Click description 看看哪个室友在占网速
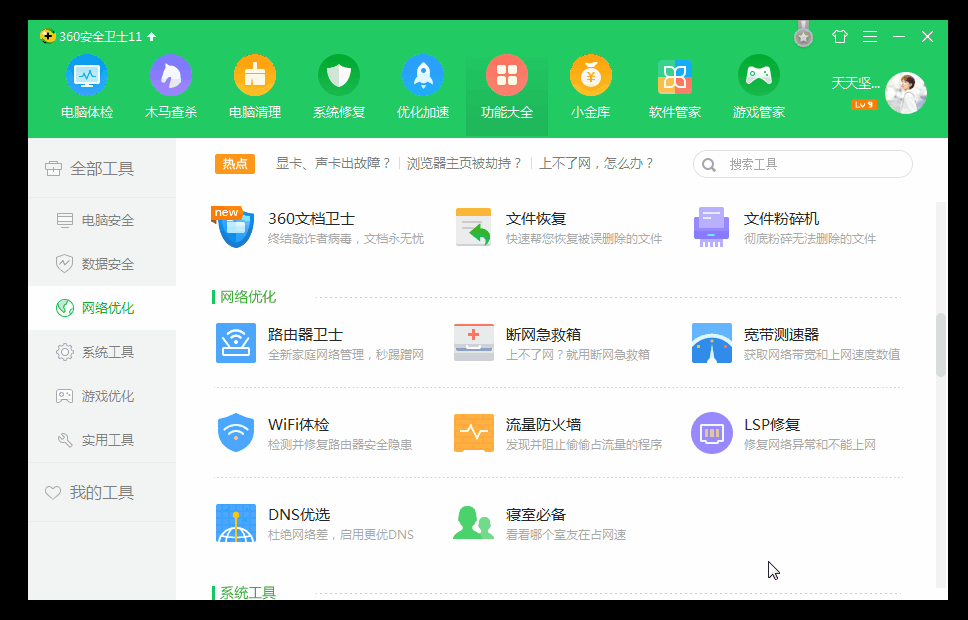This screenshot has width=968, height=620. coord(565,535)
